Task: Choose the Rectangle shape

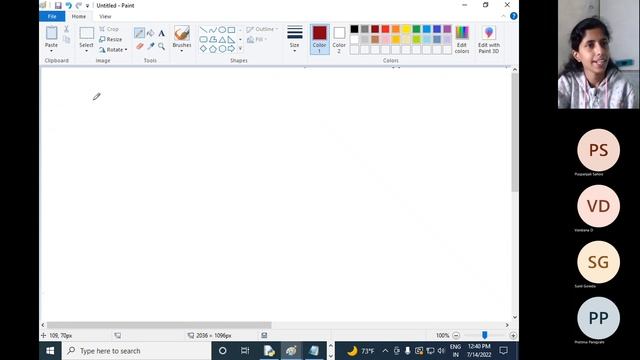Action: (231, 30)
